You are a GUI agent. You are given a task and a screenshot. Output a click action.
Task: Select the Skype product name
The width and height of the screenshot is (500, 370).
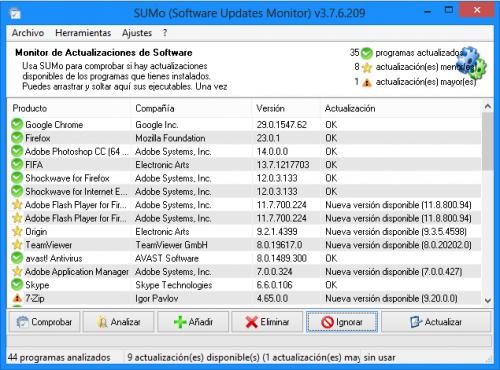[37, 285]
